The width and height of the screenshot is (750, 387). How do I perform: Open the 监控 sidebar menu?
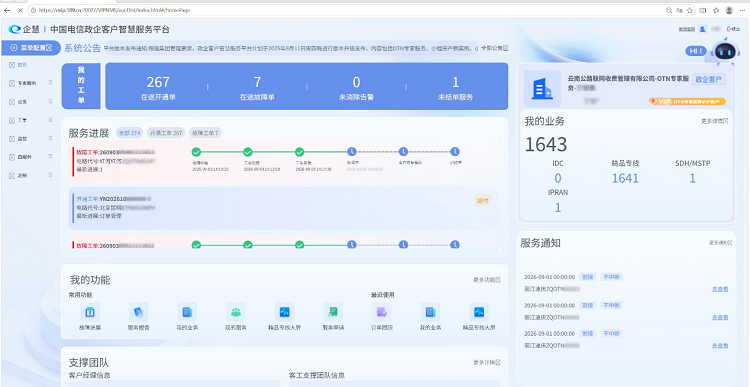22,139
